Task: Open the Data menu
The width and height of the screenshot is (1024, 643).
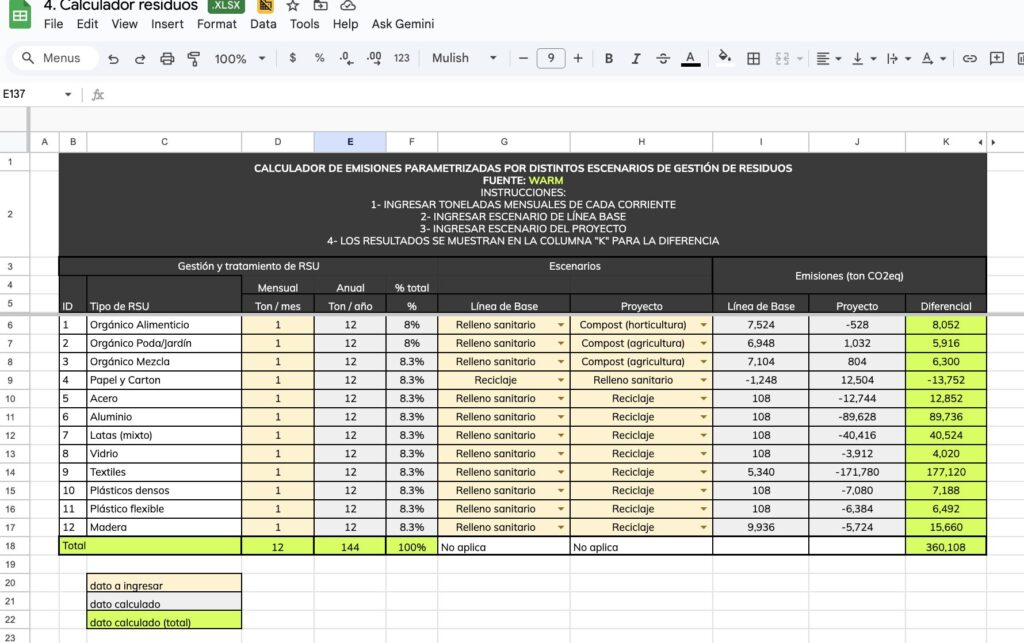Action: pyautogui.click(x=262, y=24)
